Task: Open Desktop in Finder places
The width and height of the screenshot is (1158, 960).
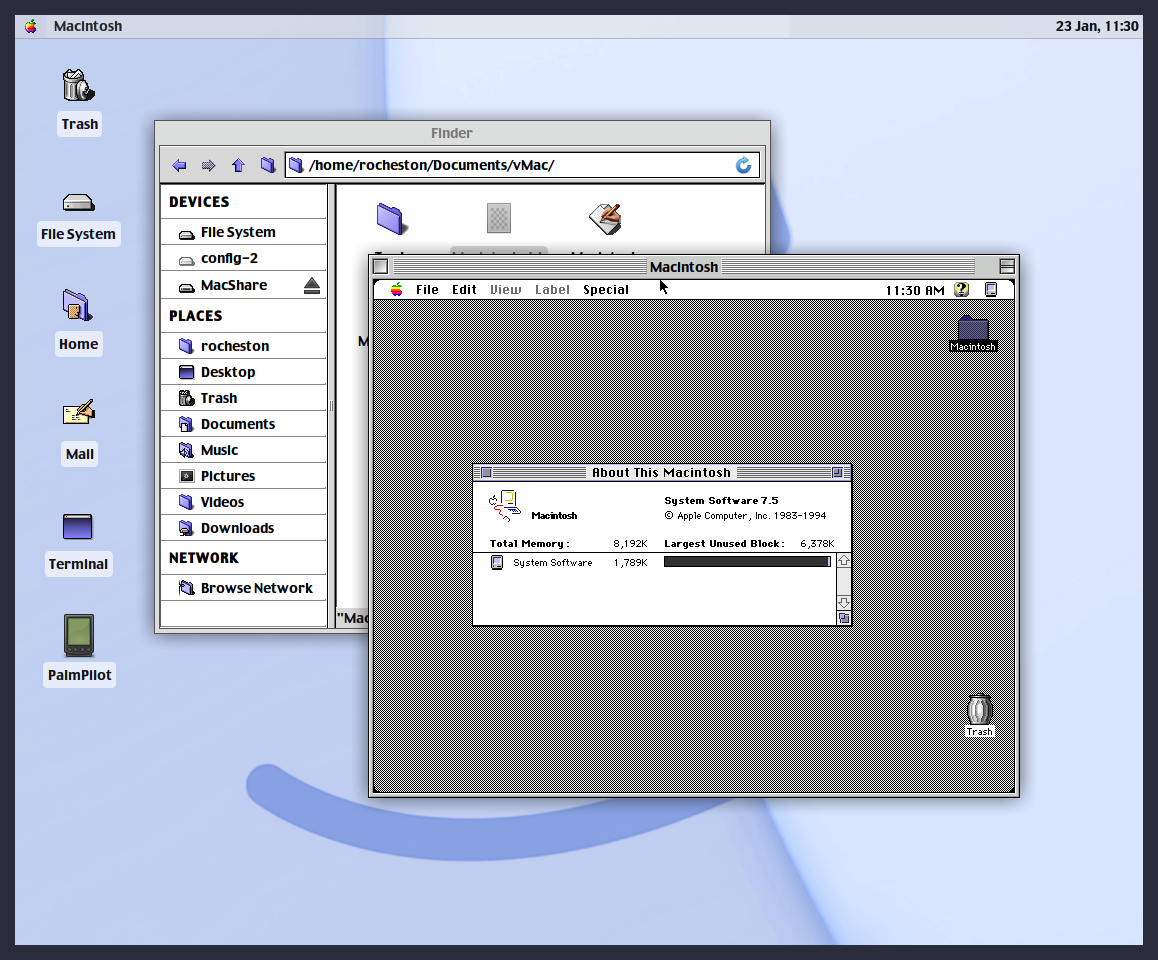Action: tap(243, 372)
